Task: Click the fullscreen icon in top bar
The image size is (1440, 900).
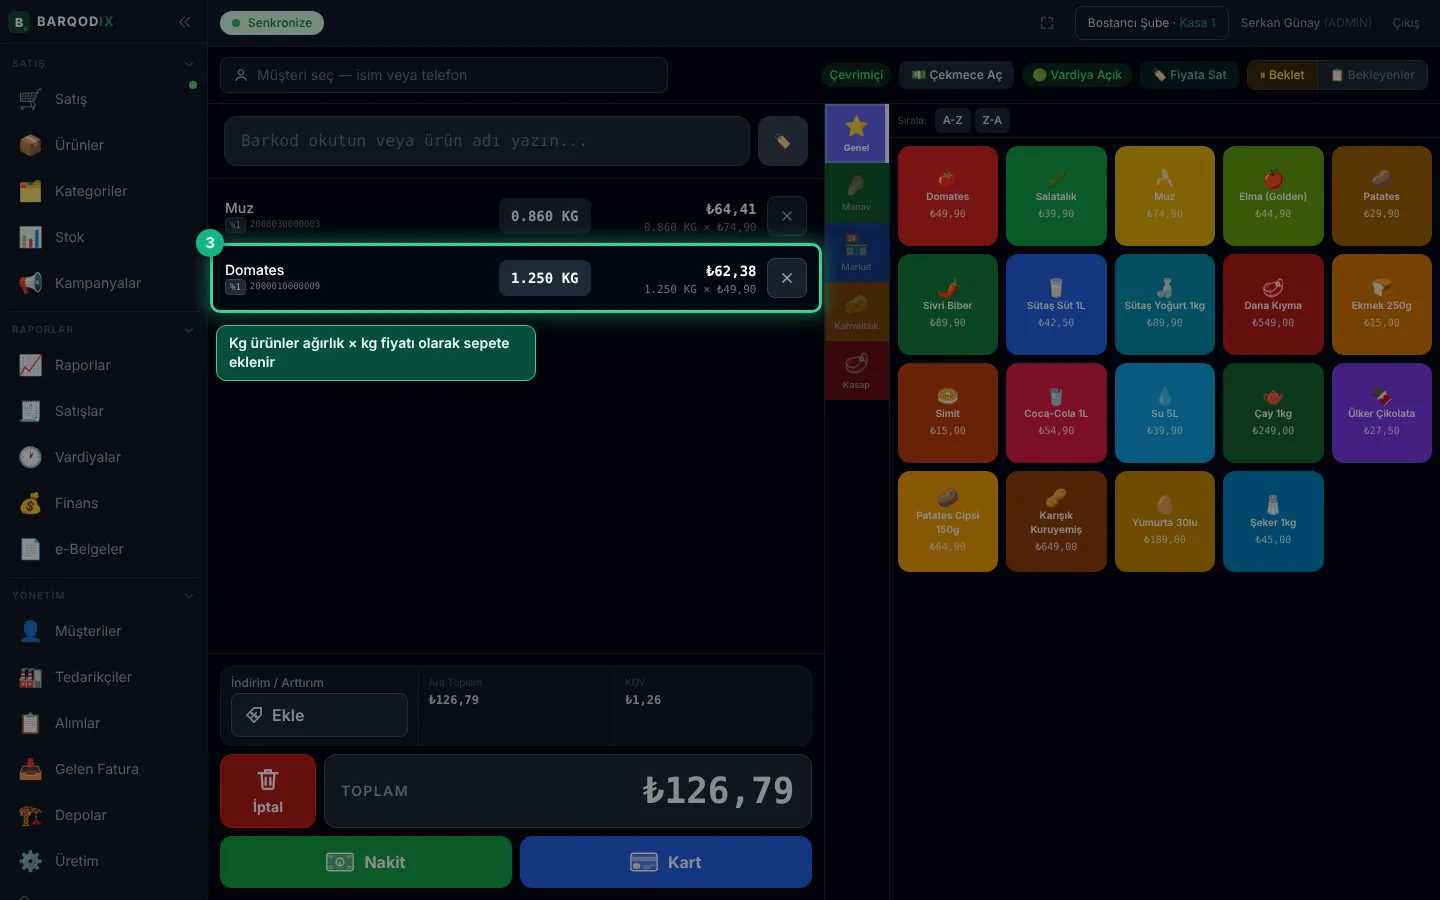Action: click(1047, 23)
